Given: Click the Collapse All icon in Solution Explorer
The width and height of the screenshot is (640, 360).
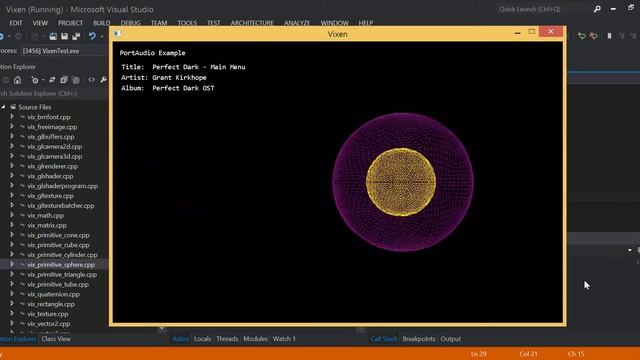Looking at the screenshot, I should [x=64, y=80].
